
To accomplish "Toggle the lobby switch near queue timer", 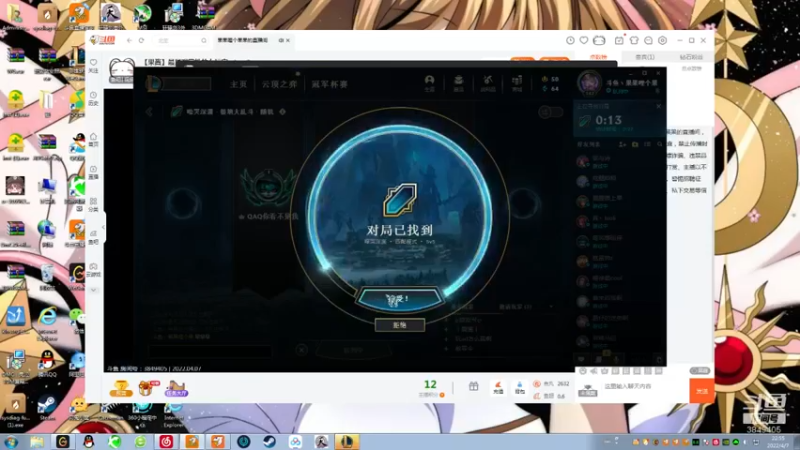I will (551, 112).
